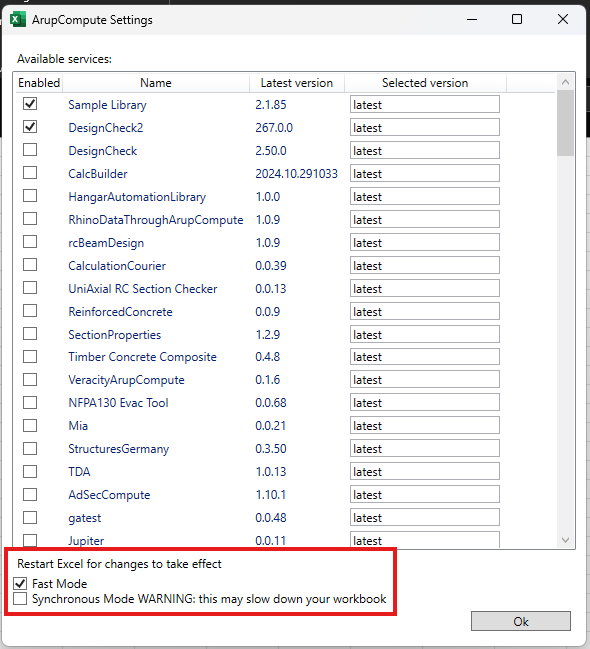Click version 1.10.1 of AdSecCompute
The width and height of the screenshot is (590, 649).
270,495
